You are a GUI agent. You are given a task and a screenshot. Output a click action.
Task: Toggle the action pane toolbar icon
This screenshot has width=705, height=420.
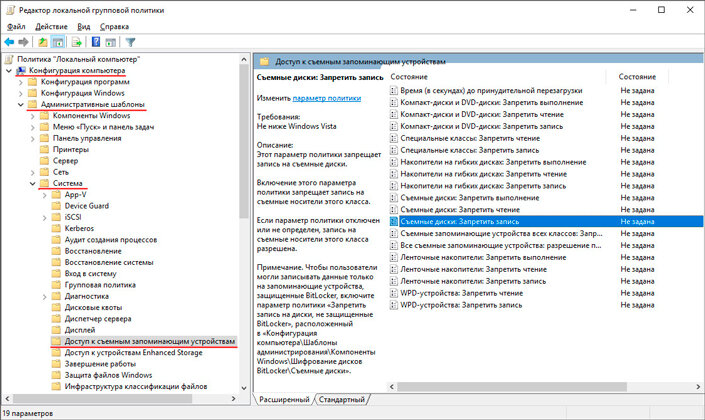tap(111, 42)
